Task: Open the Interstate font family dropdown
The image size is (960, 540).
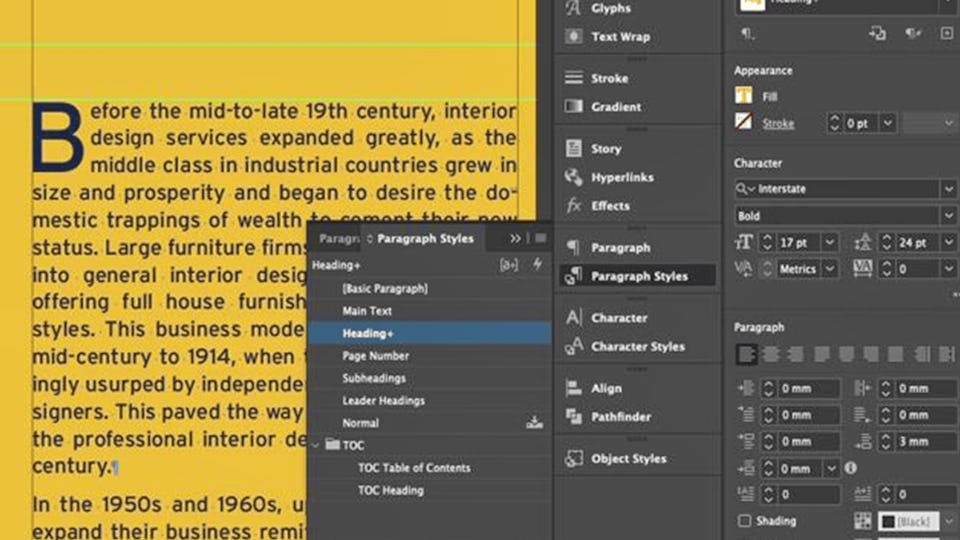Action: point(948,189)
